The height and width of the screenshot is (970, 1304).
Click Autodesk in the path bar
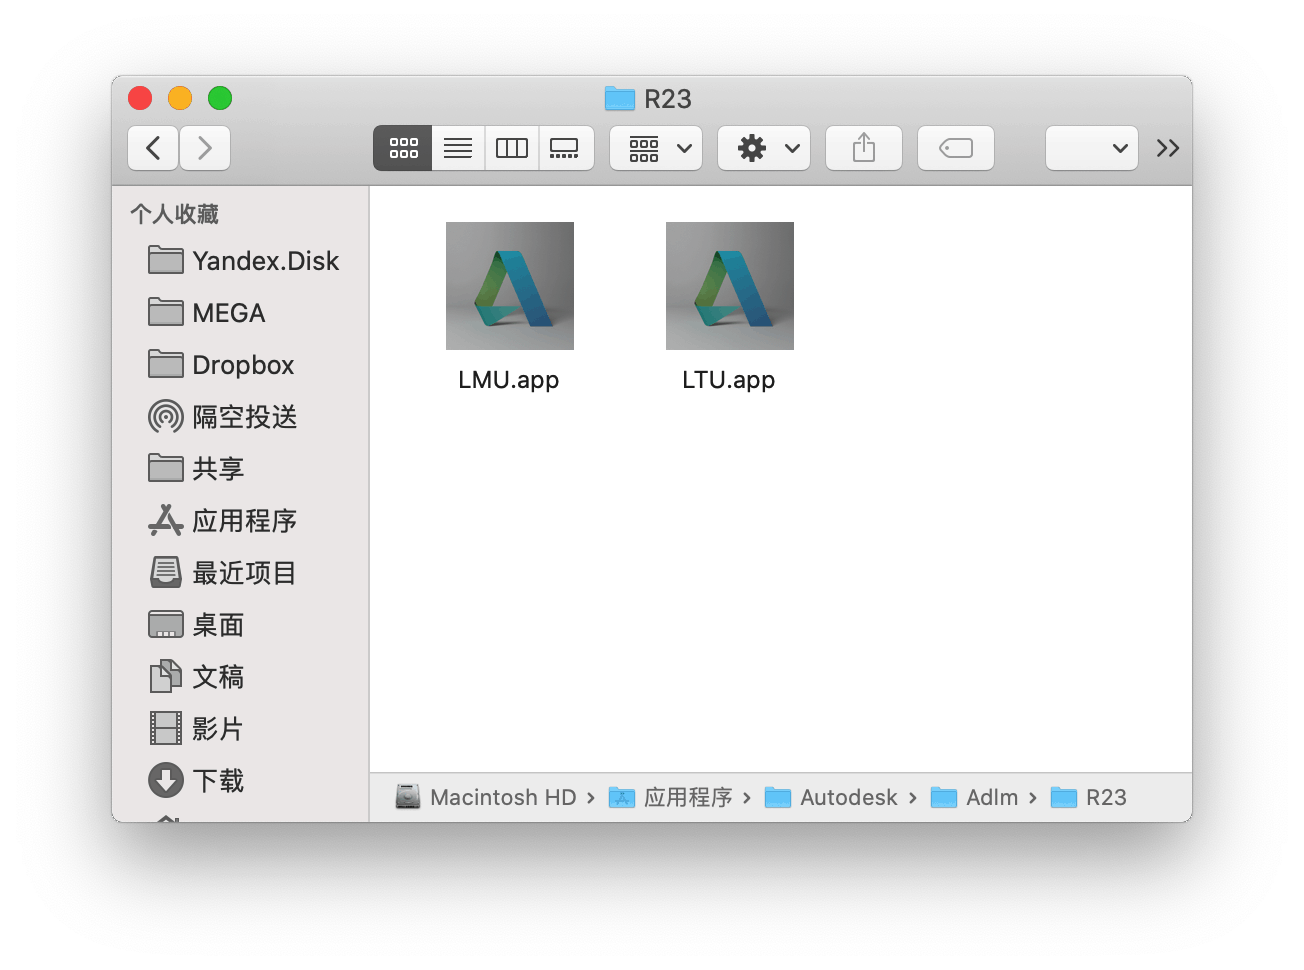pyautogui.click(x=848, y=797)
